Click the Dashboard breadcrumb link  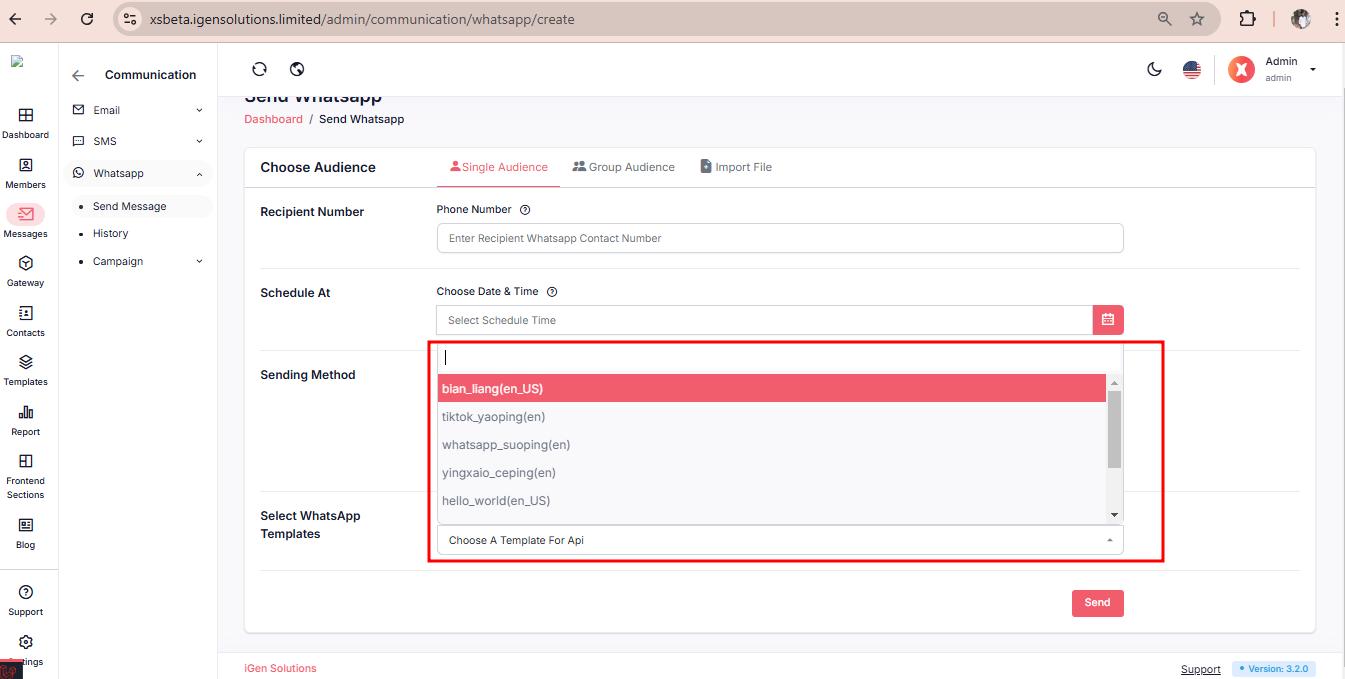[273, 119]
